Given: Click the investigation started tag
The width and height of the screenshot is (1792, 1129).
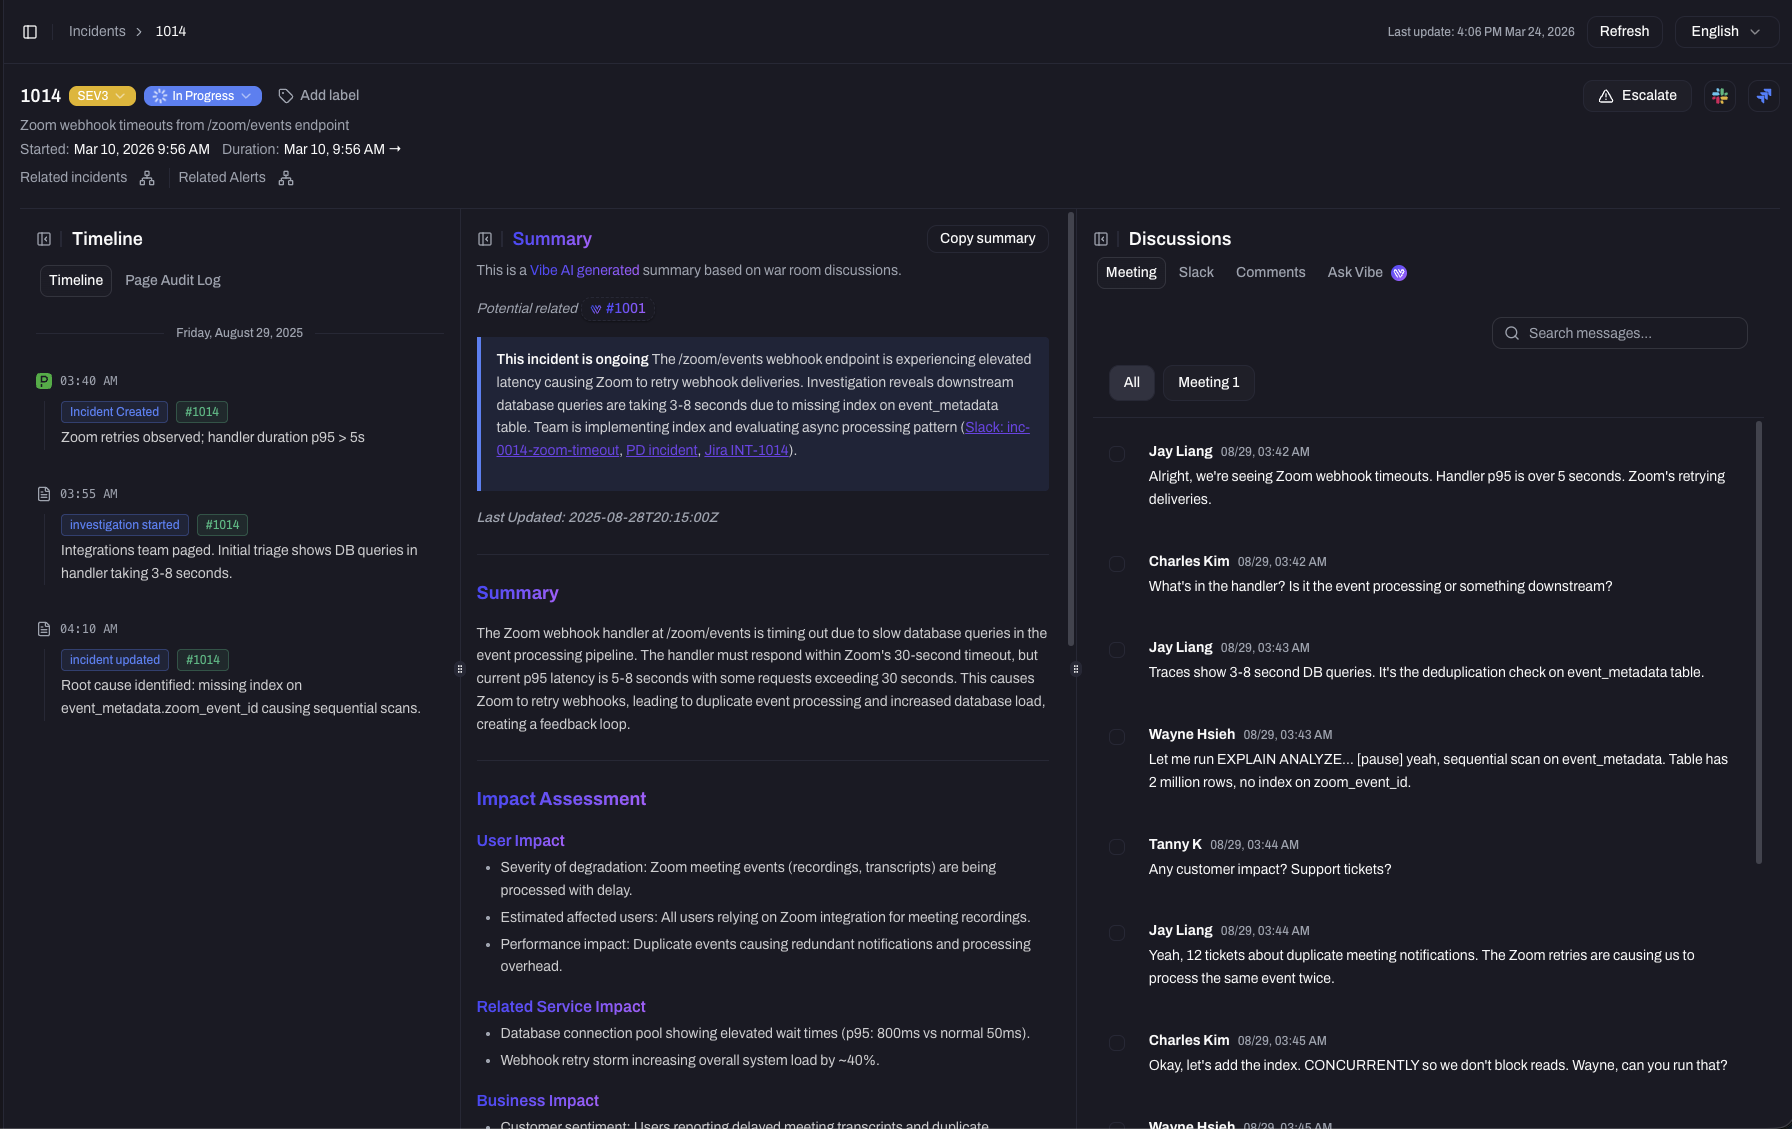Looking at the screenshot, I should pos(125,525).
